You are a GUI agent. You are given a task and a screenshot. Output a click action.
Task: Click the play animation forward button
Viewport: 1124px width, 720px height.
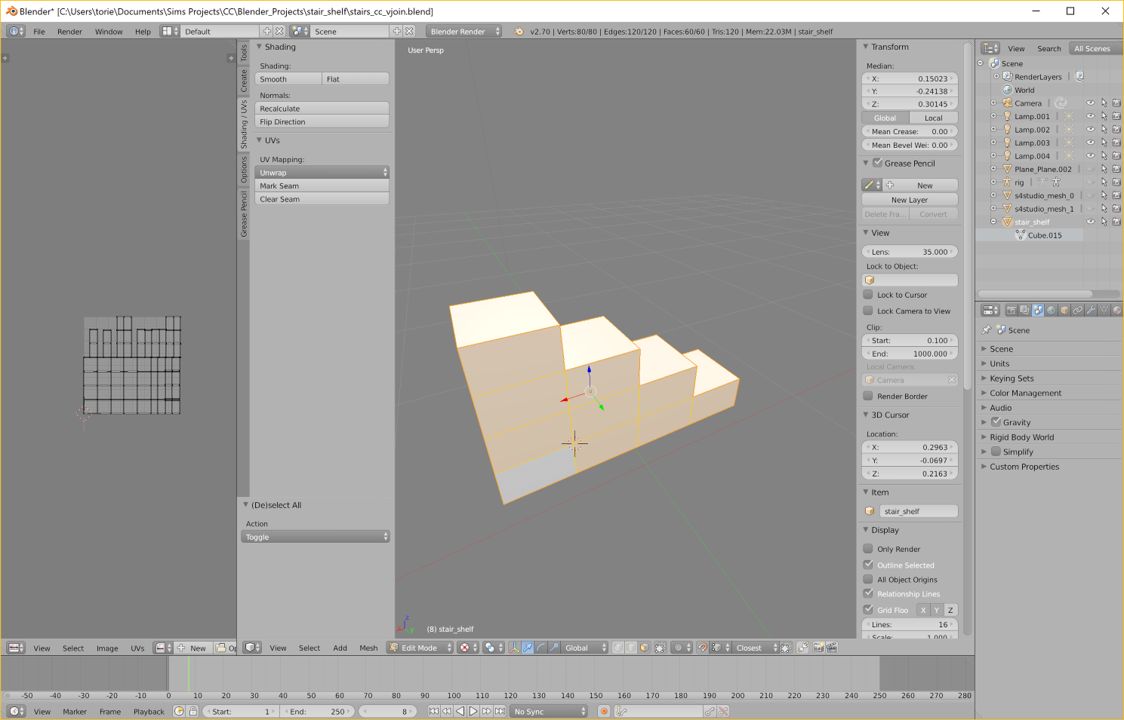point(473,711)
